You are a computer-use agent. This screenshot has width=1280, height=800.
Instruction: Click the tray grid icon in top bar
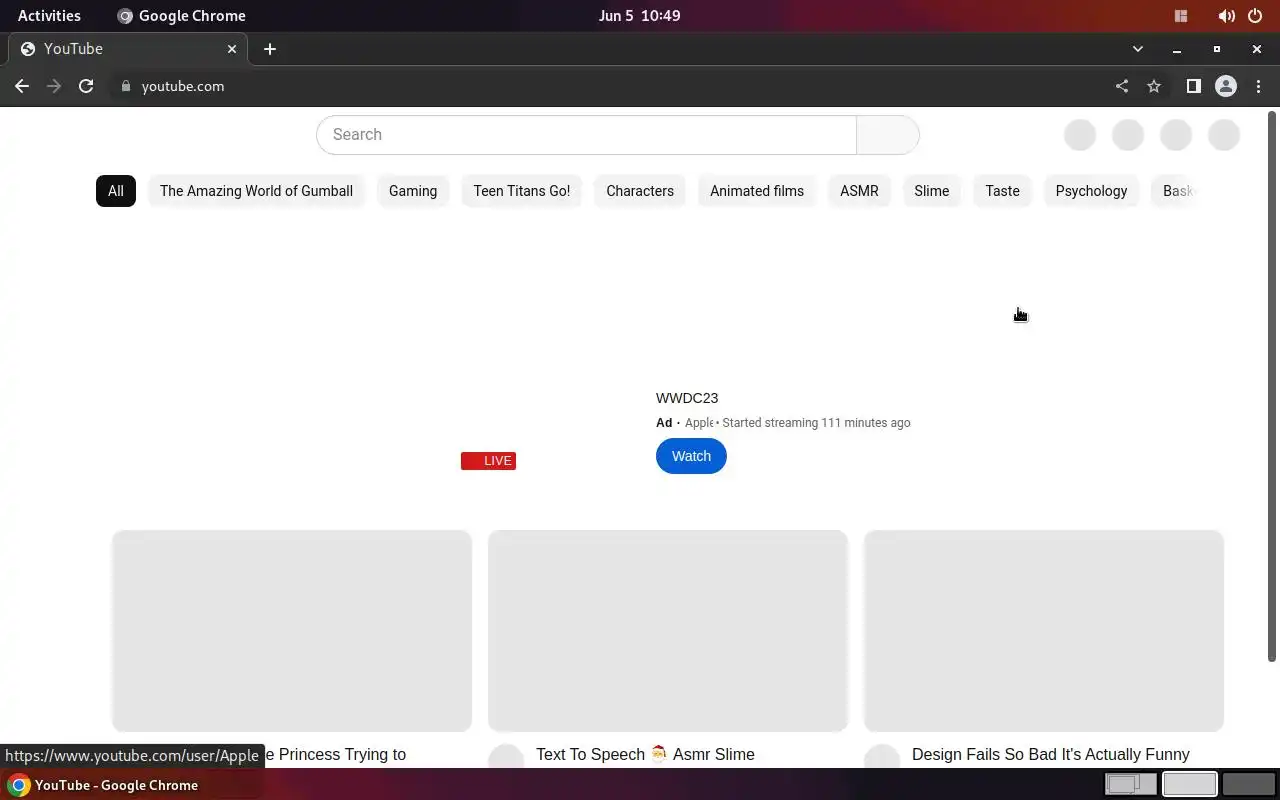tap(1181, 16)
